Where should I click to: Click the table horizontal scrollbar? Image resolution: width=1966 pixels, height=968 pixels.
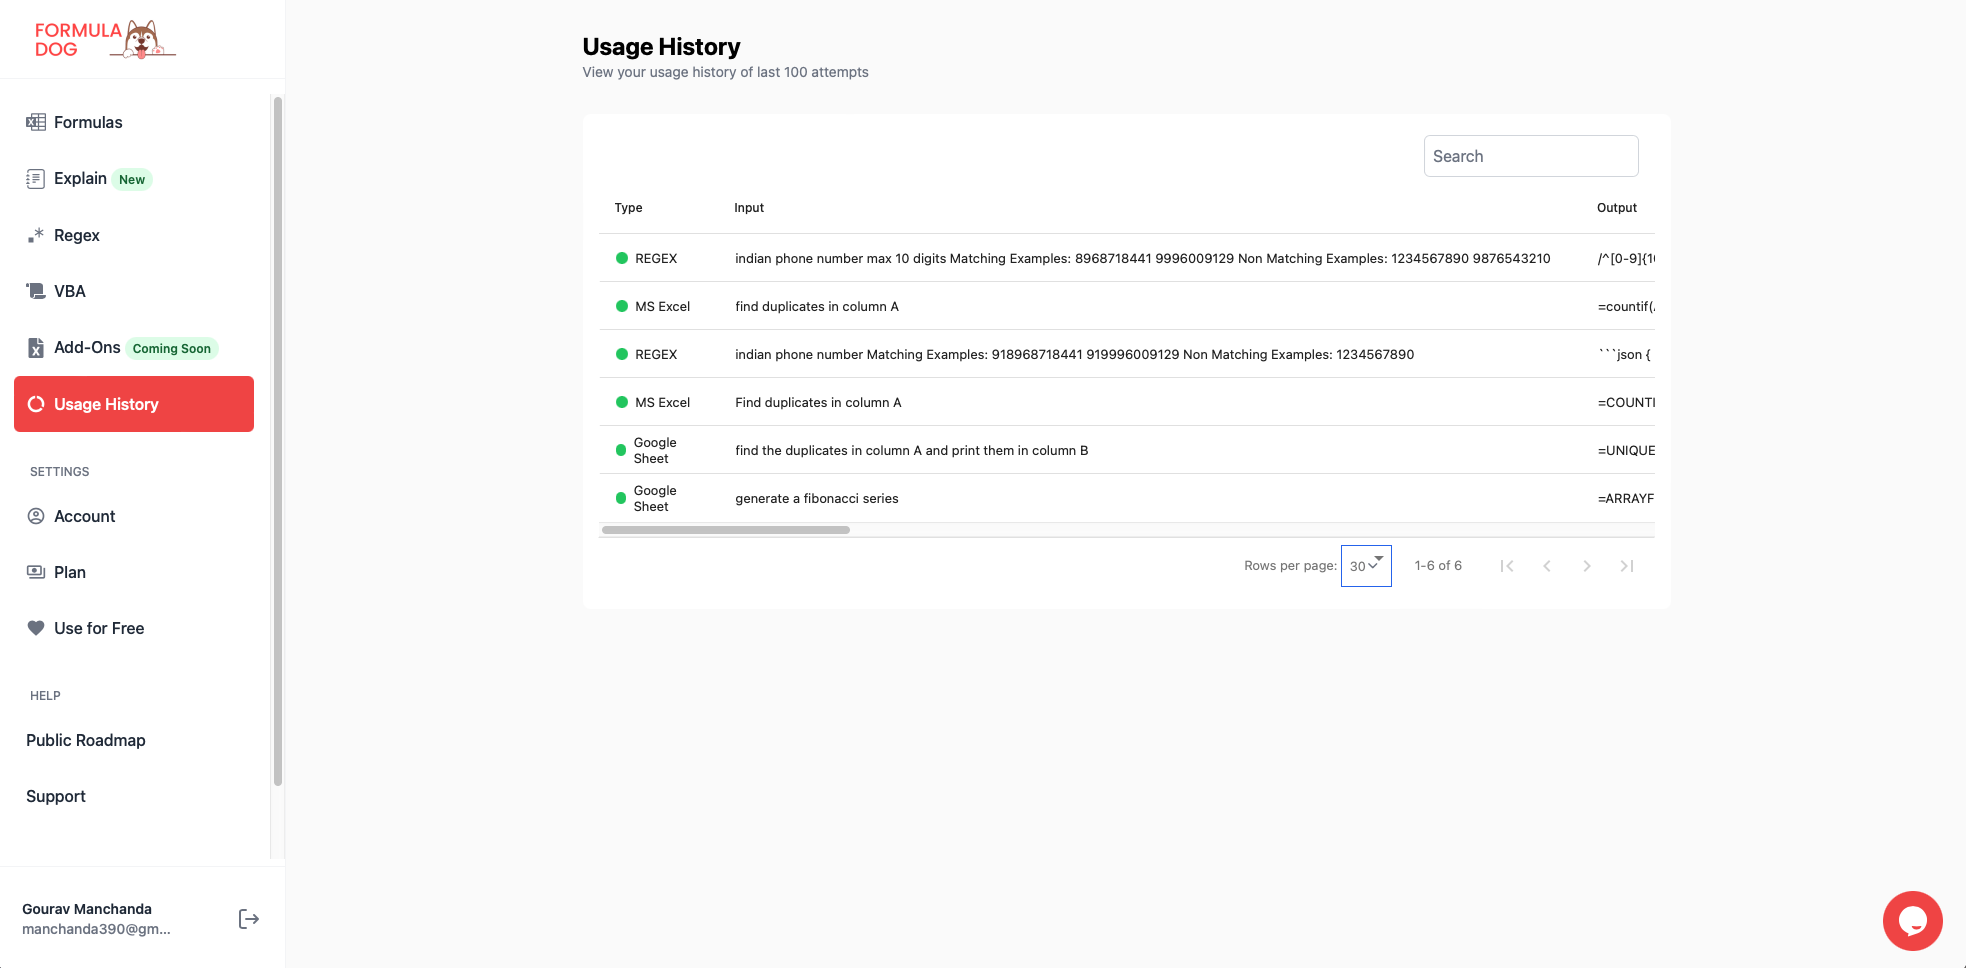[726, 530]
